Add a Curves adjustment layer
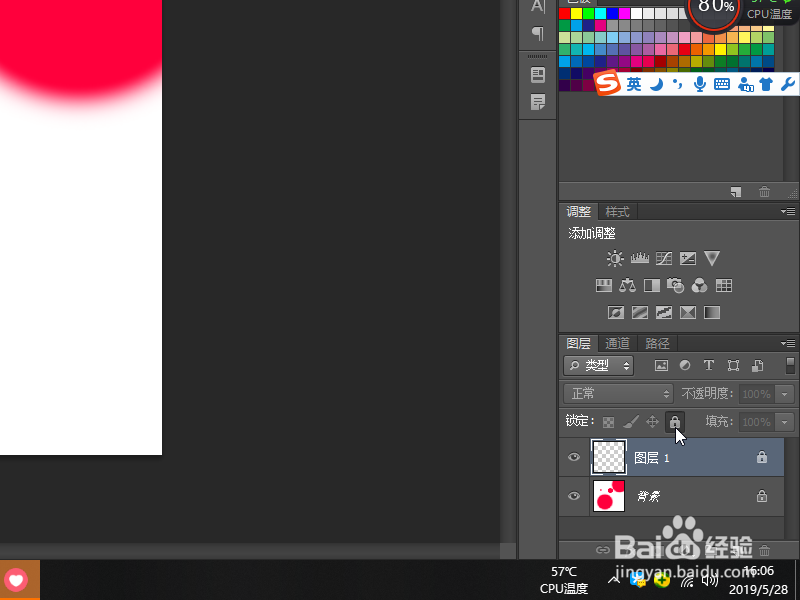This screenshot has height=600, width=800. click(x=664, y=258)
